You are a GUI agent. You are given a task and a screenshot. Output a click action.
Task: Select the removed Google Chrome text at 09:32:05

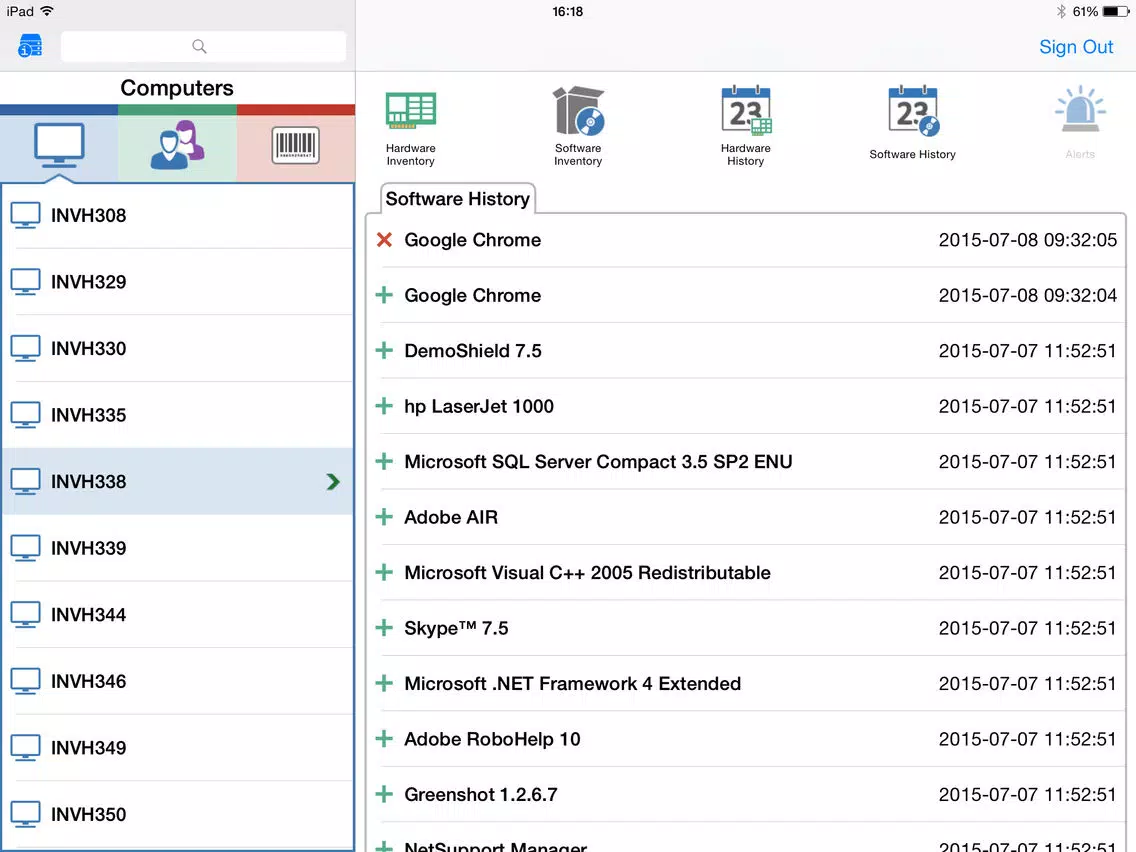click(x=472, y=240)
